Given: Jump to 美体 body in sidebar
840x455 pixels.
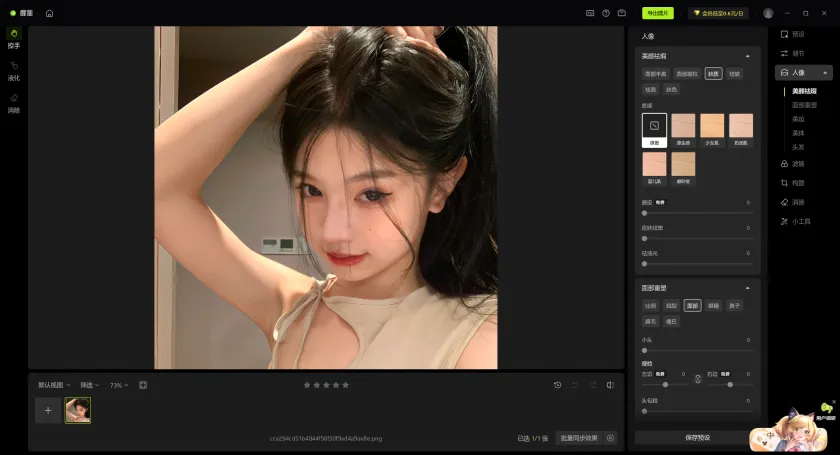Looking at the screenshot, I should 798,133.
